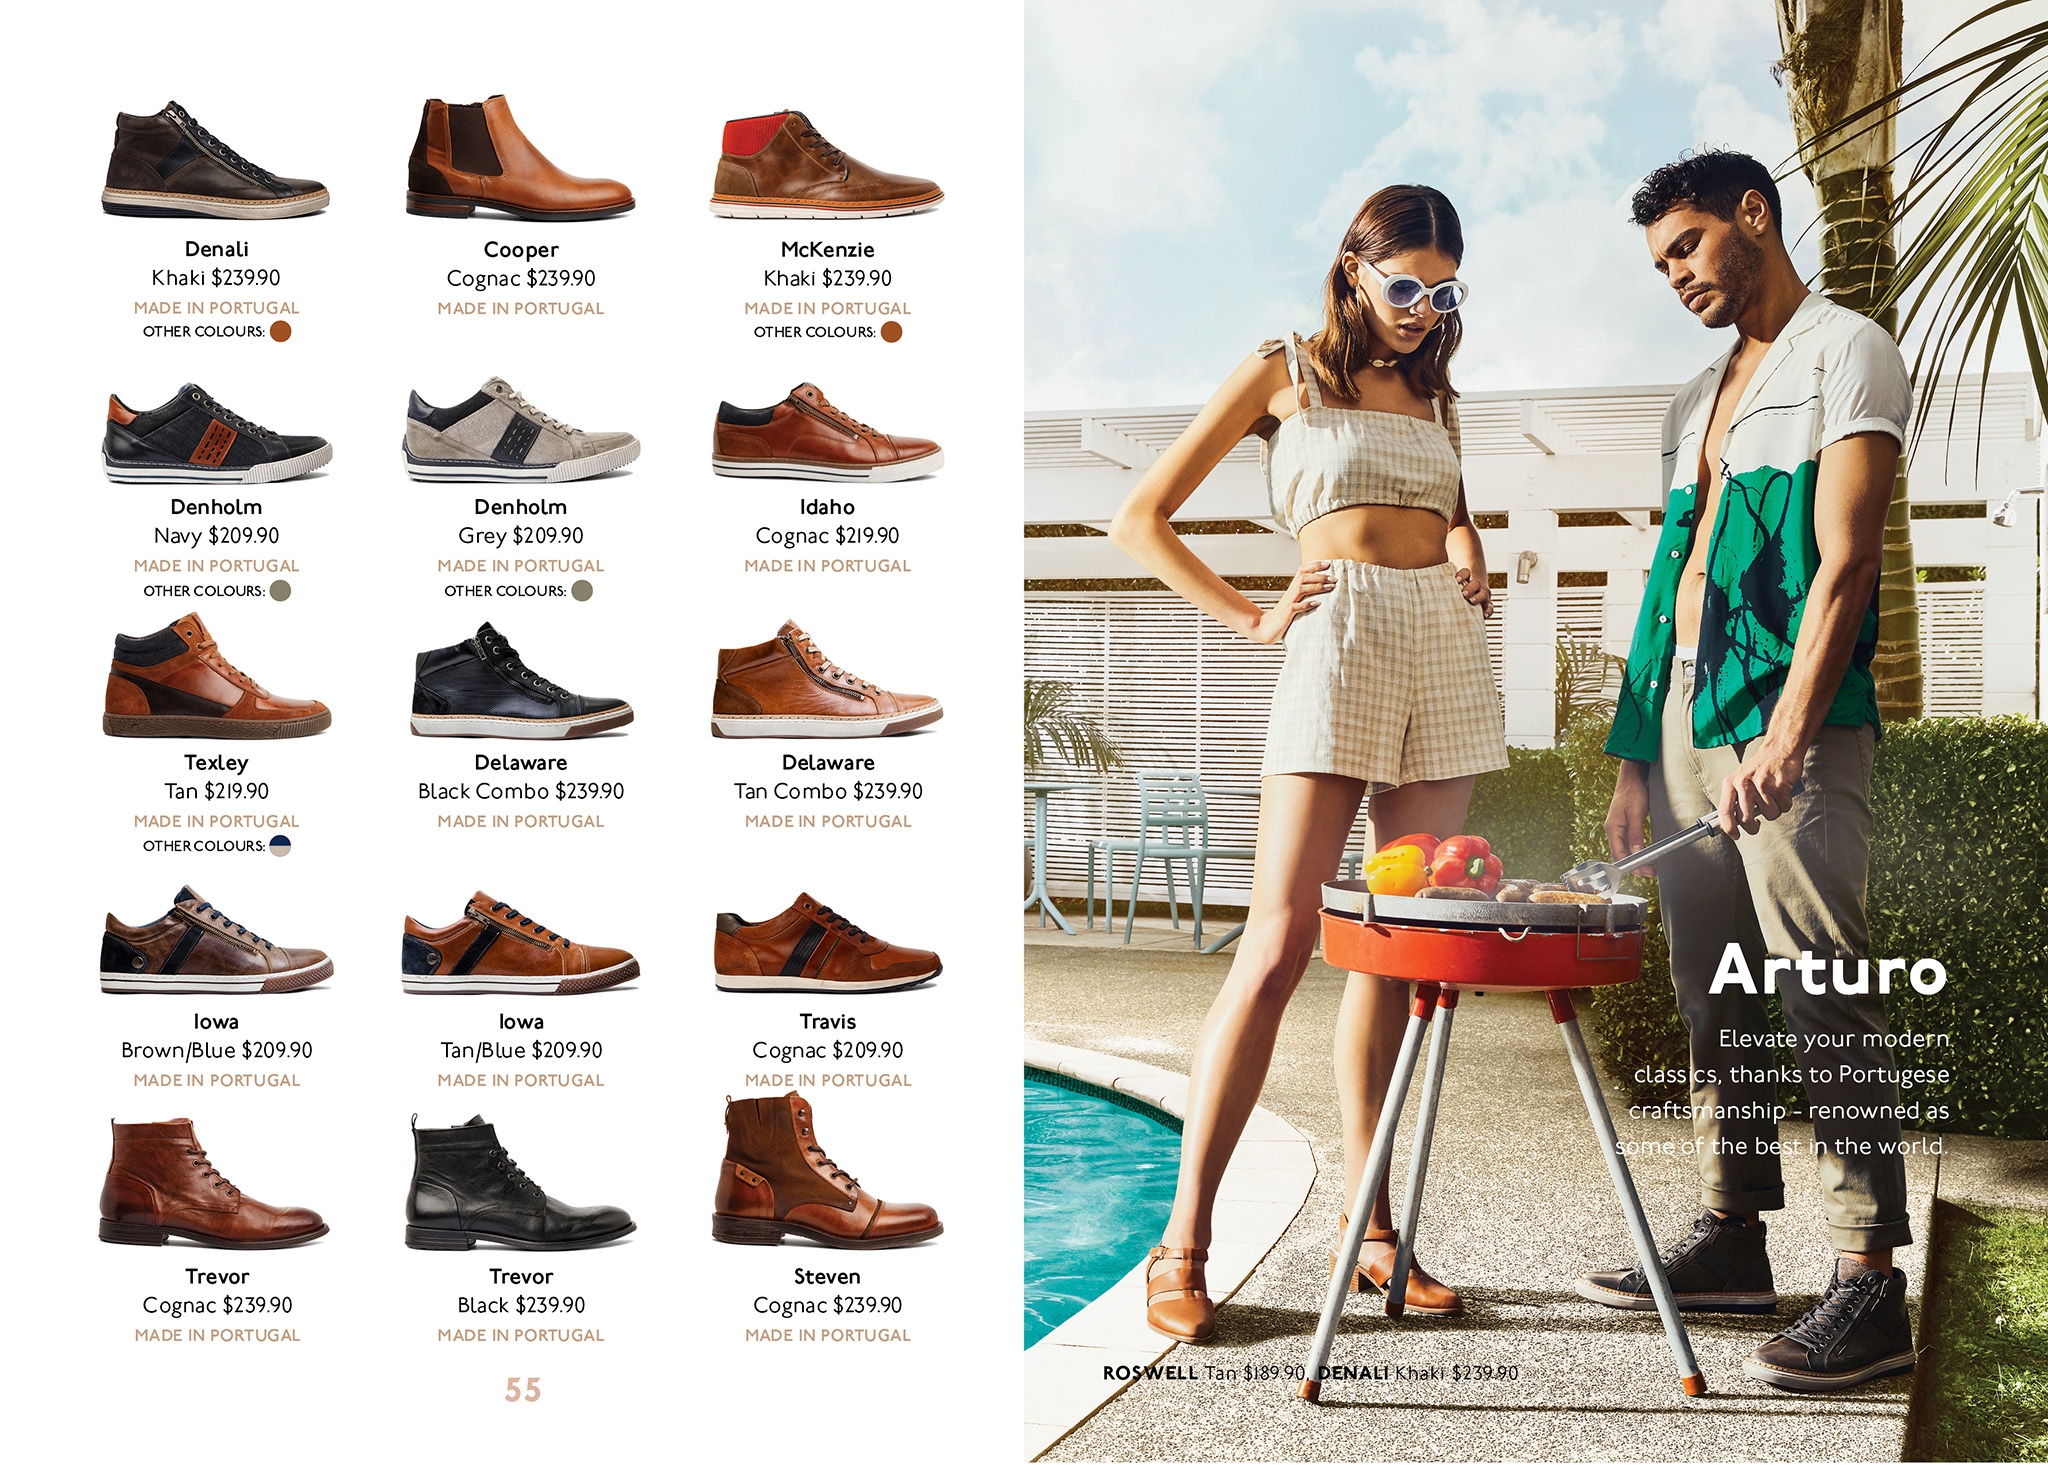The image size is (2048, 1465).
Task: Open the Travis Cognac shoe image
Action: point(828,943)
